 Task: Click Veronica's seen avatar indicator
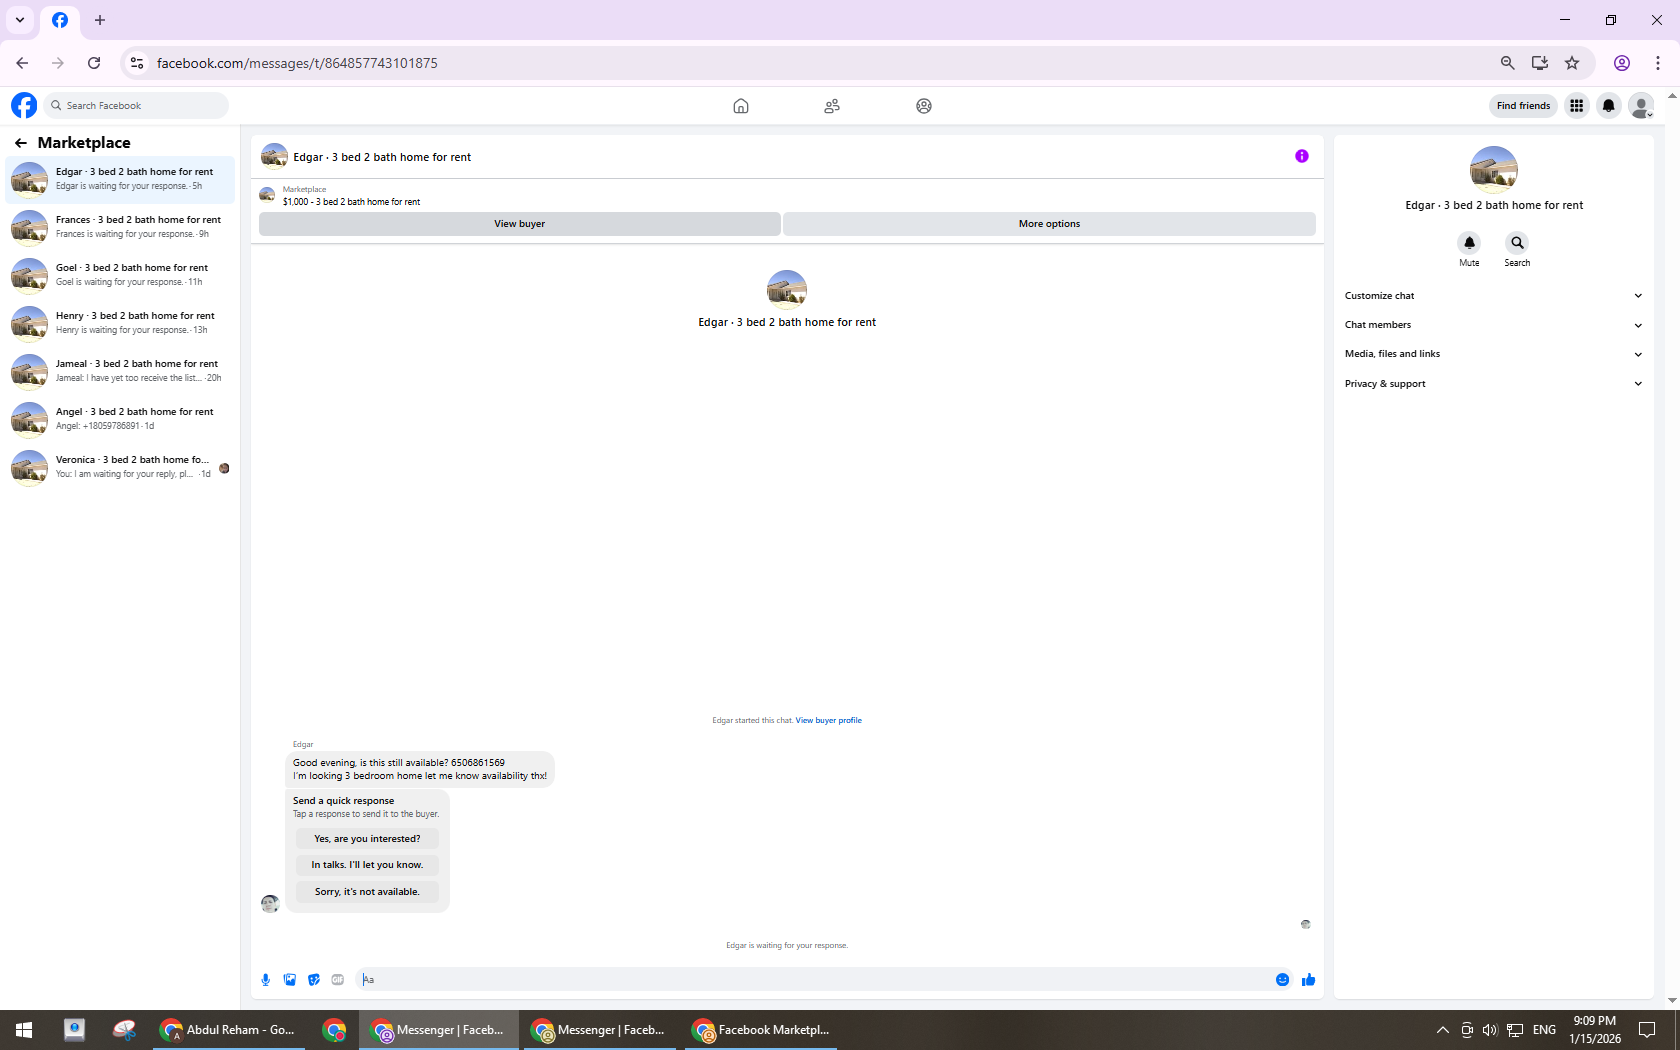224,468
